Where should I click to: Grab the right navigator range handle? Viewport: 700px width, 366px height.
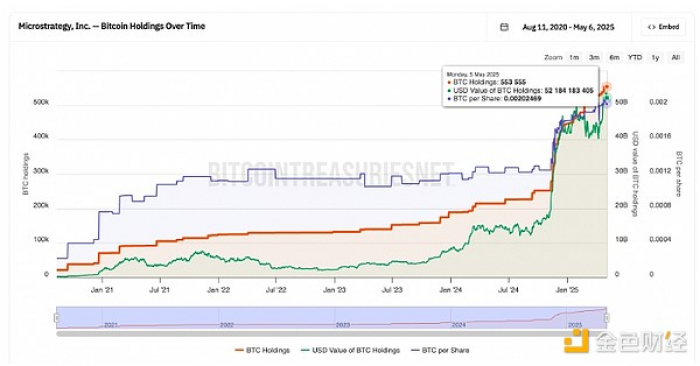pos(607,318)
